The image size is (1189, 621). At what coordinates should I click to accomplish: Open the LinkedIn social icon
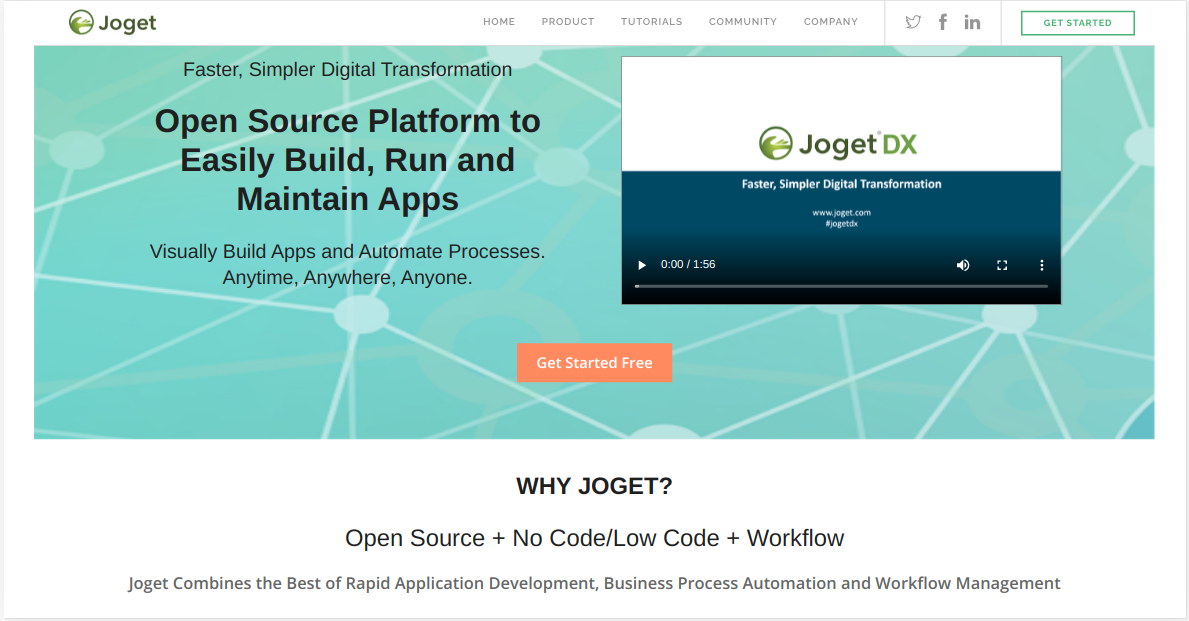[972, 23]
